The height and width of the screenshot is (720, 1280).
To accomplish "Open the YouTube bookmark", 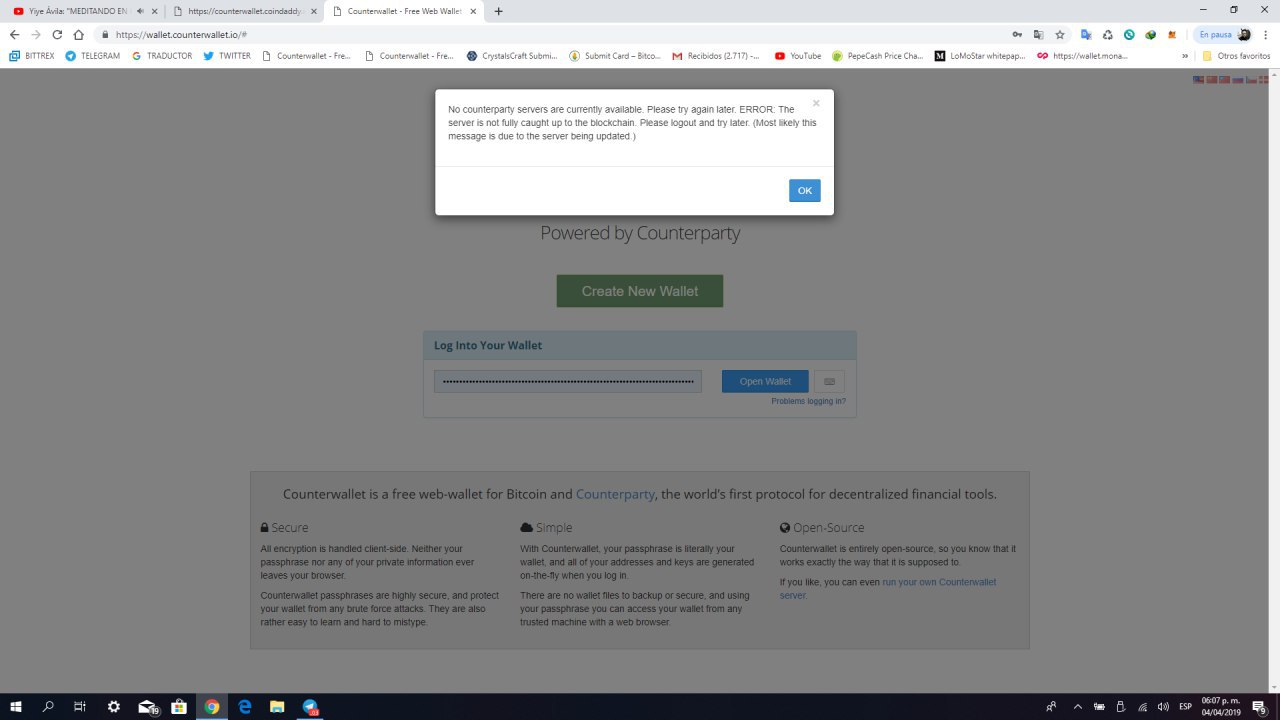I will 797,56.
